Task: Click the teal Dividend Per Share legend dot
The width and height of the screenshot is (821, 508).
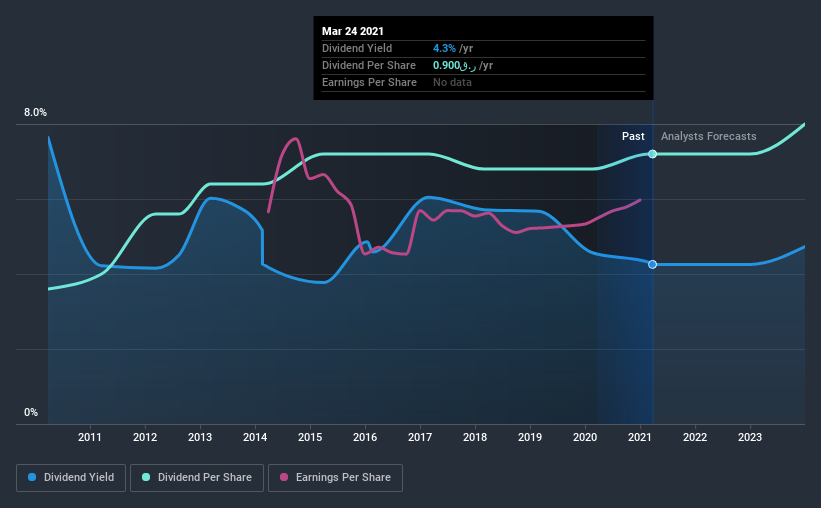Action: [146, 477]
